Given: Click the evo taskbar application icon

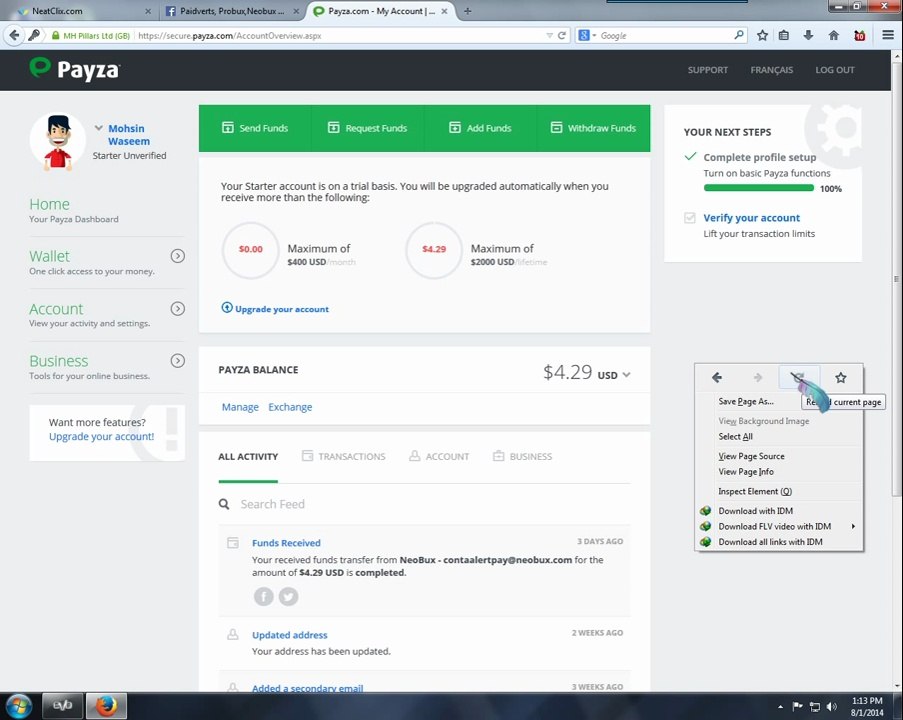Looking at the screenshot, I should [x=62, y=706].
